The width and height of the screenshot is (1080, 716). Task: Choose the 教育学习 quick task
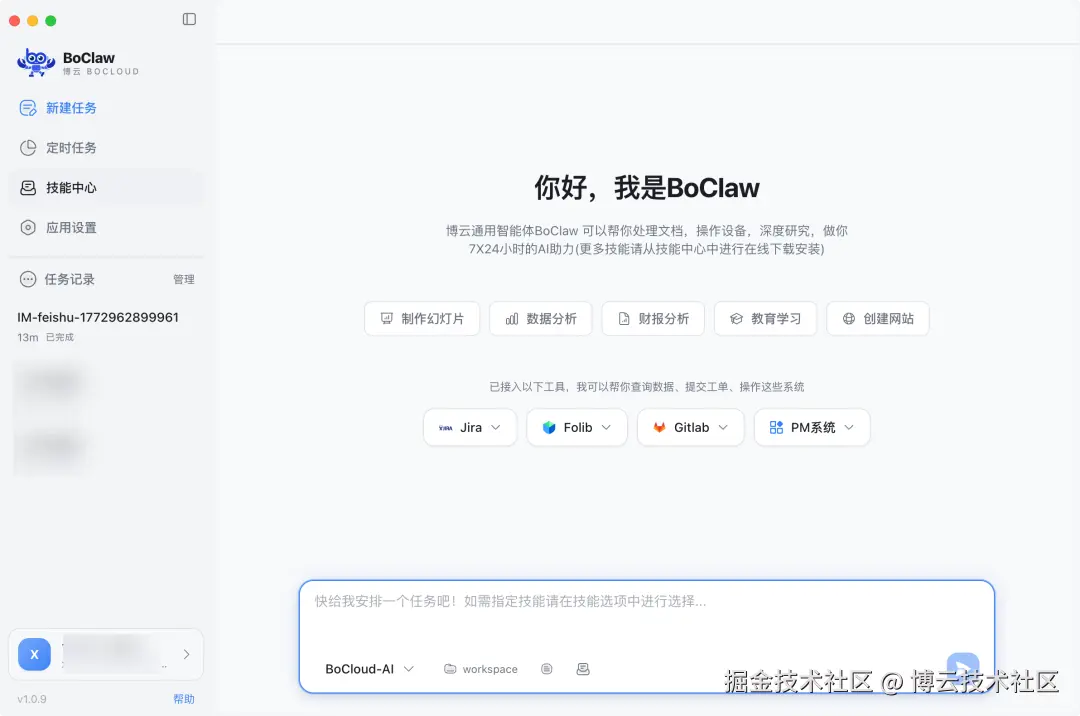coord(765,319)
